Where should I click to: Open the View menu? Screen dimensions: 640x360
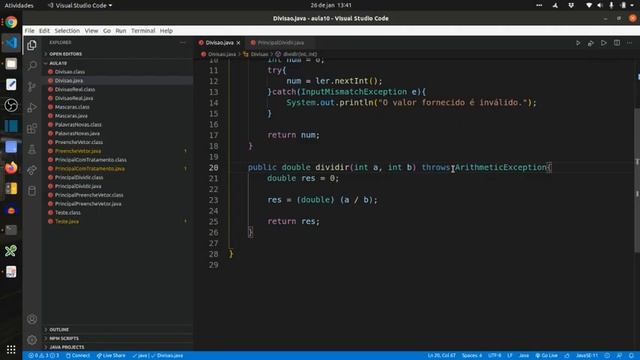coord(91,31)
